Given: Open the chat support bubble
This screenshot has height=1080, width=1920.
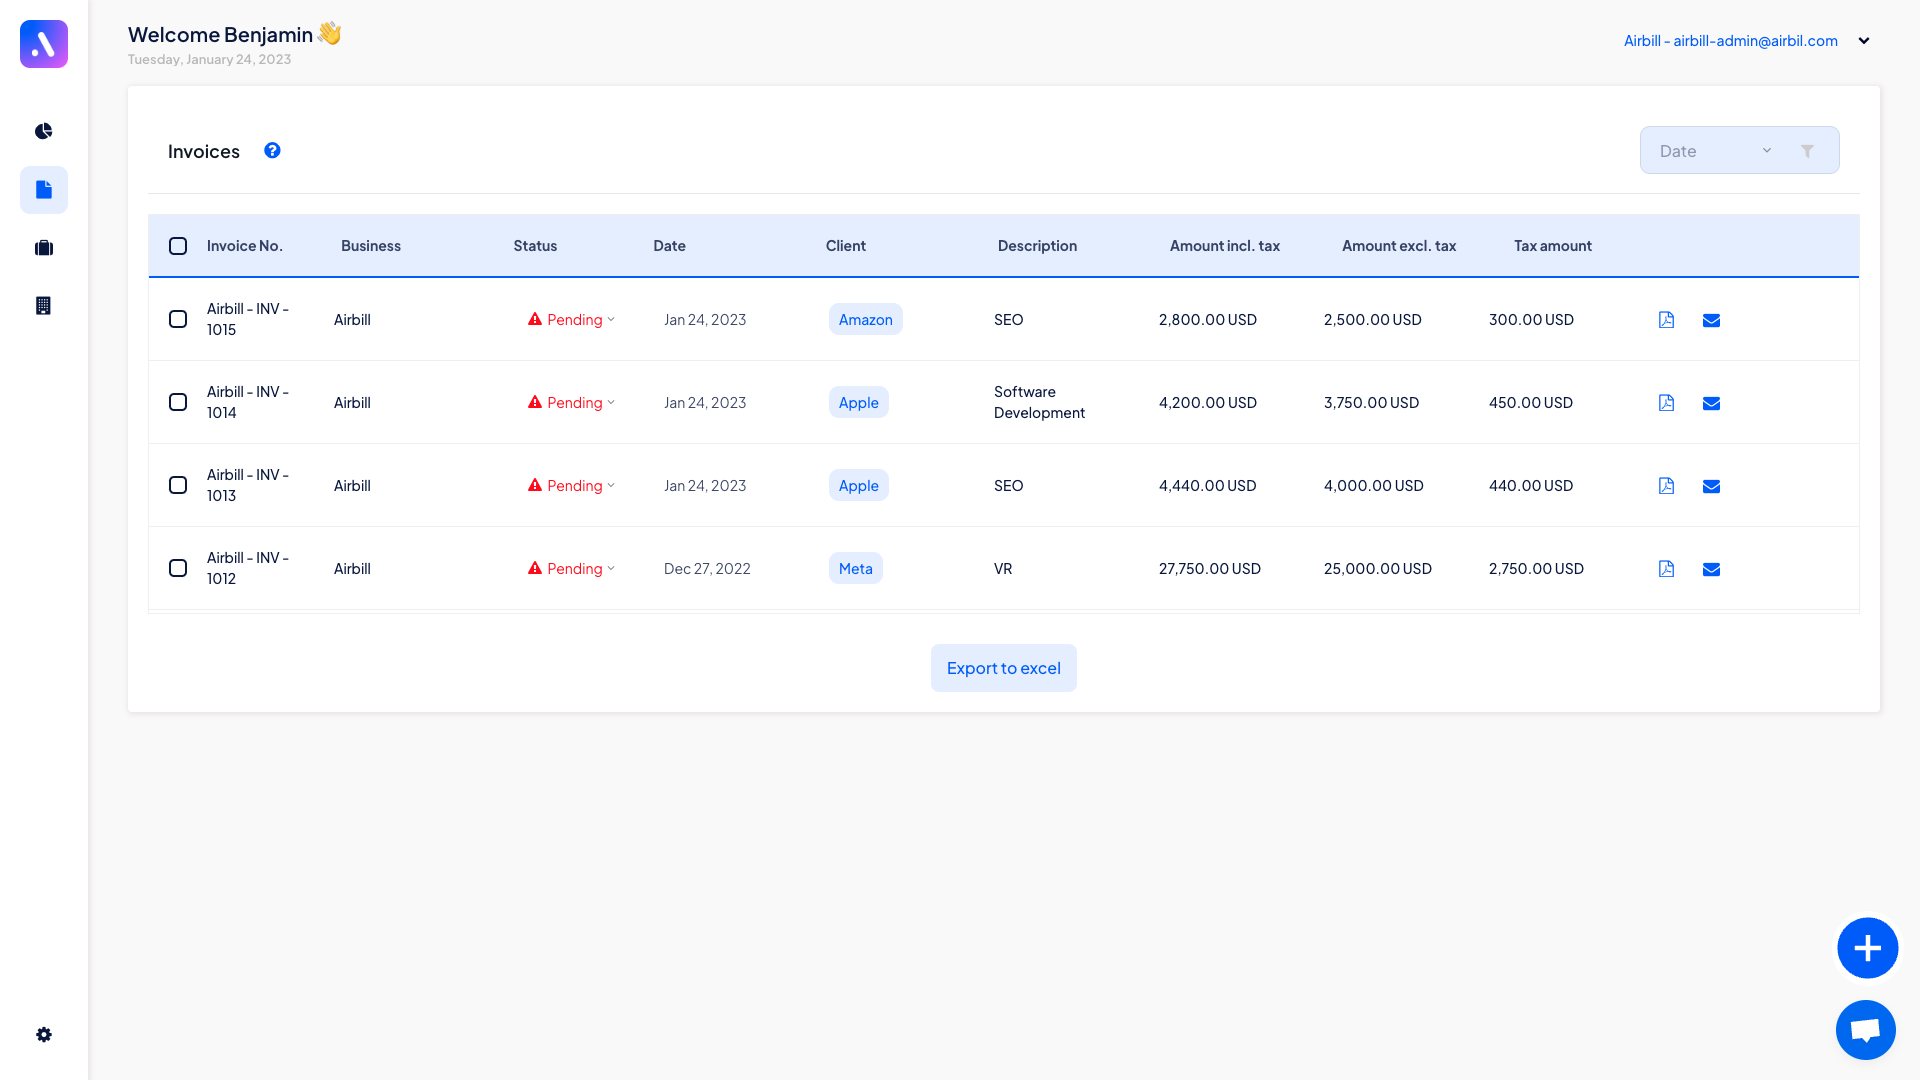Looking at the screenshot, I should pyautogui.click(x=1866, y=1030).
